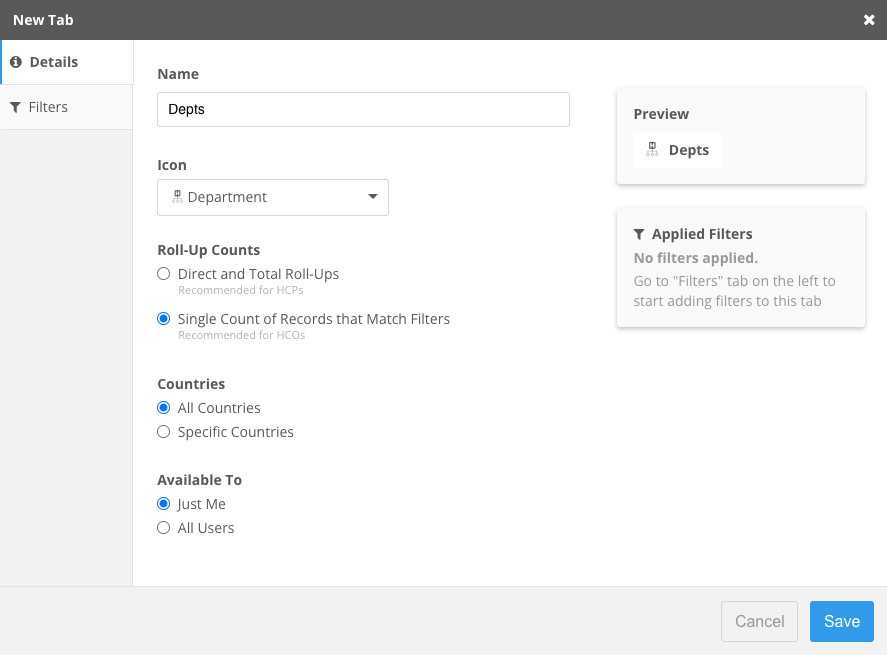Click the Applied Filters funnel icon
Image resolution: width=887 pixels, height=655 pixels.
pyautogui.click(x=640, y=234)
